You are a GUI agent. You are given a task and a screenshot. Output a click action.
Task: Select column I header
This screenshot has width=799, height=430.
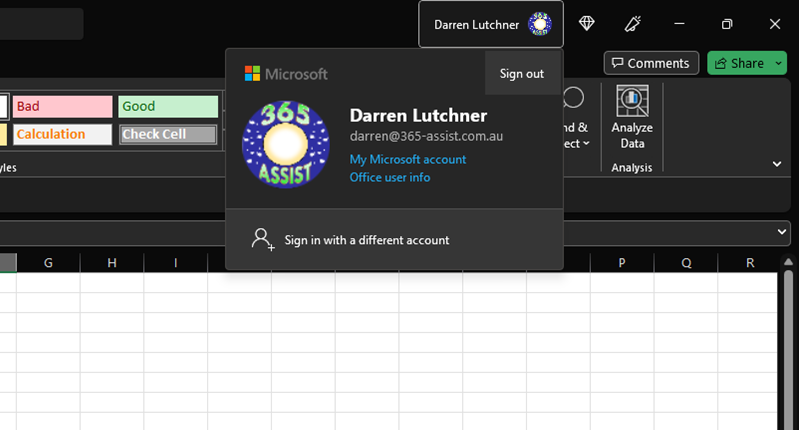tap(176, 263)
